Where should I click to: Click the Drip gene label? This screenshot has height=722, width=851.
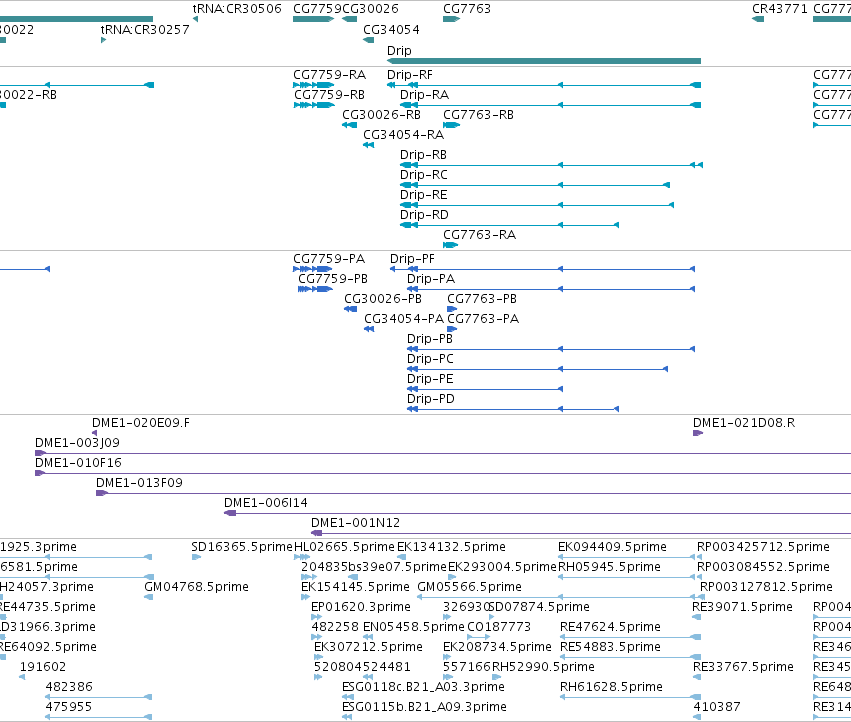click(399, 50)
